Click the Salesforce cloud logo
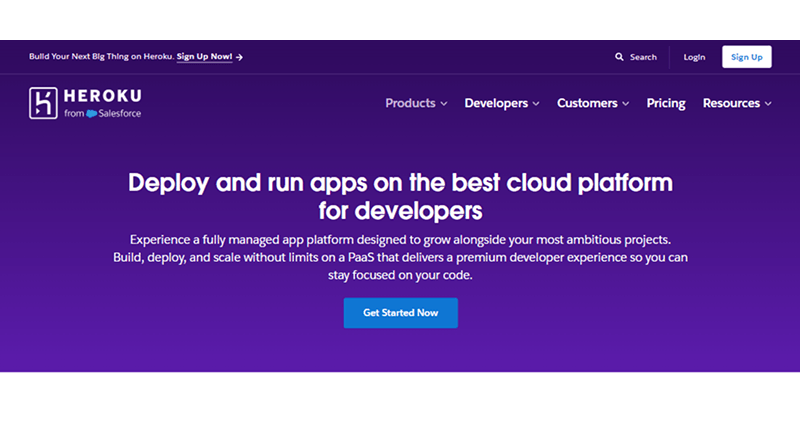The width and height of the screenshot is (800, 445). click(x=91, y=114)
